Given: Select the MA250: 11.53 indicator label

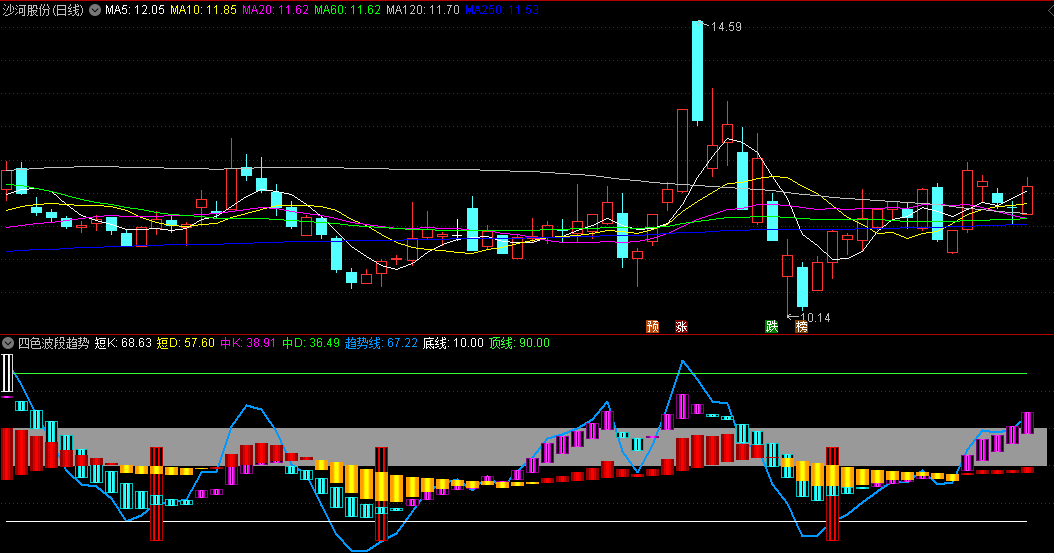Looking at the screenshot, I should (x=502, y=10).
